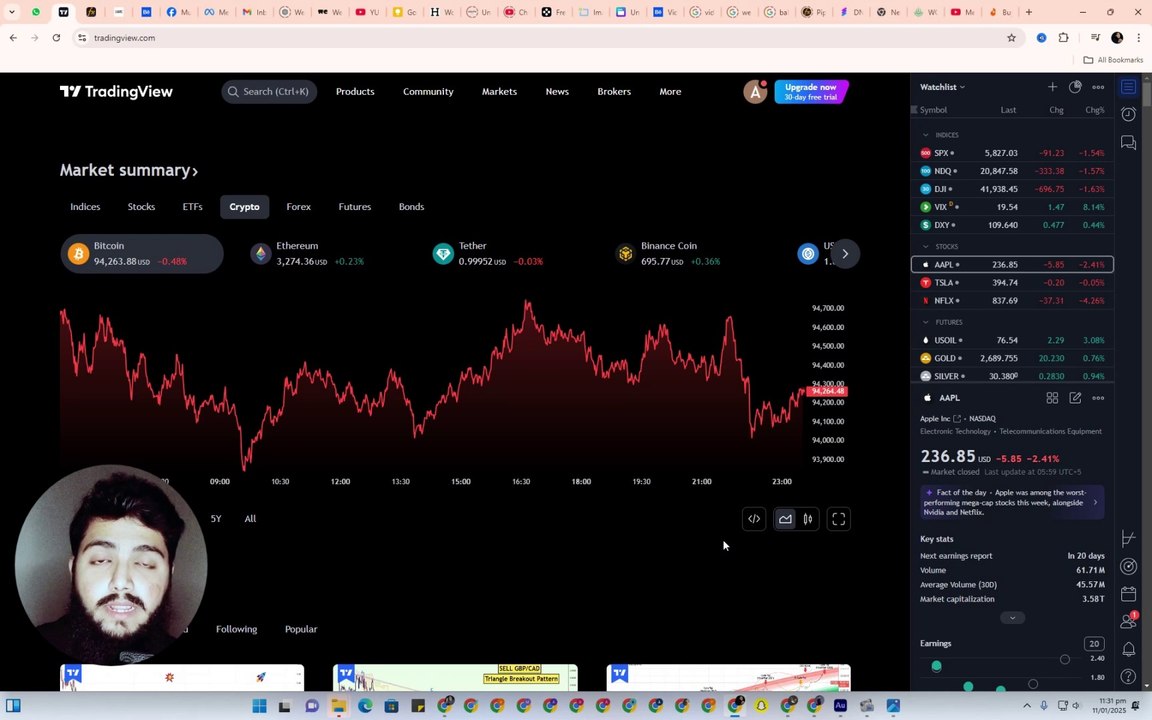Bookmark this page with the star
Viewport: 1152px width, 720px height.
(x=1011, y=37)
